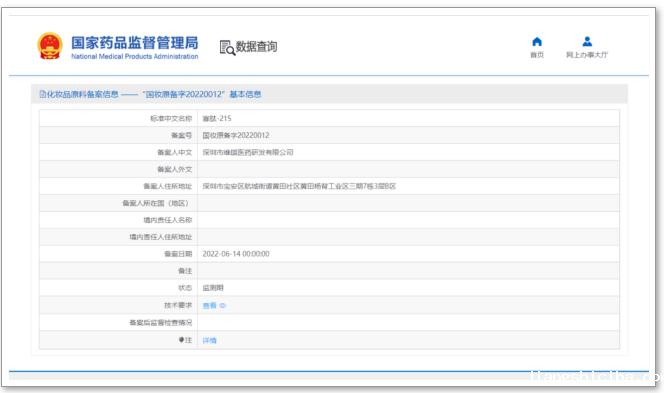The image size is (664, 393).
Task: Click the 技术要求 label
Action: 178,305
